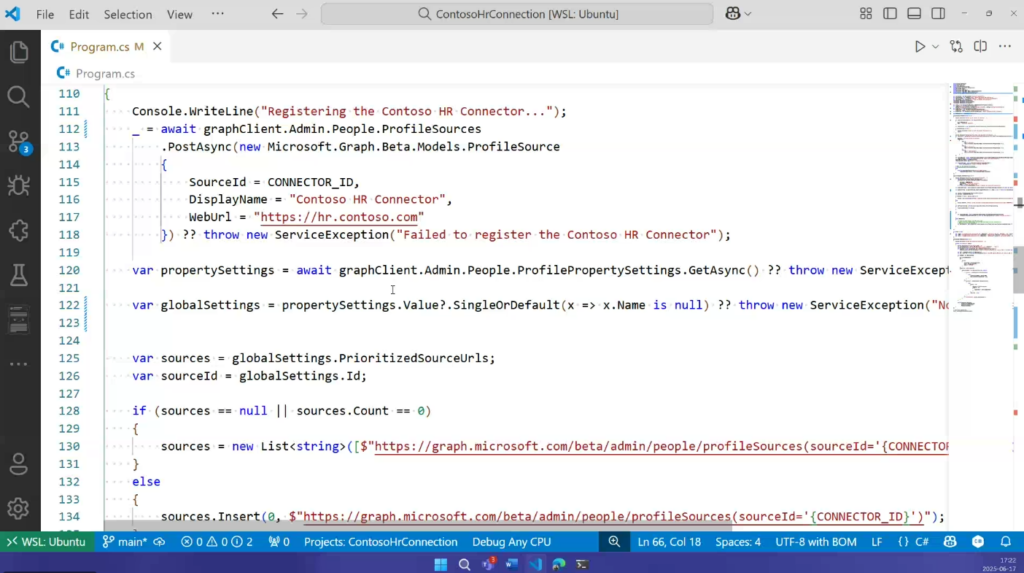Open the Customize Layout grid icon
The image size is (1024, 573).
(866, 14)
